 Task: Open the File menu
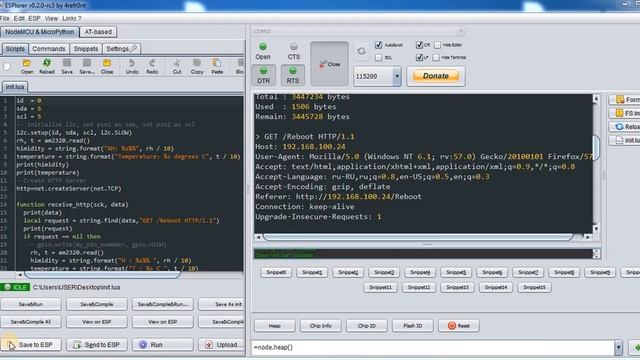point(4,18)
